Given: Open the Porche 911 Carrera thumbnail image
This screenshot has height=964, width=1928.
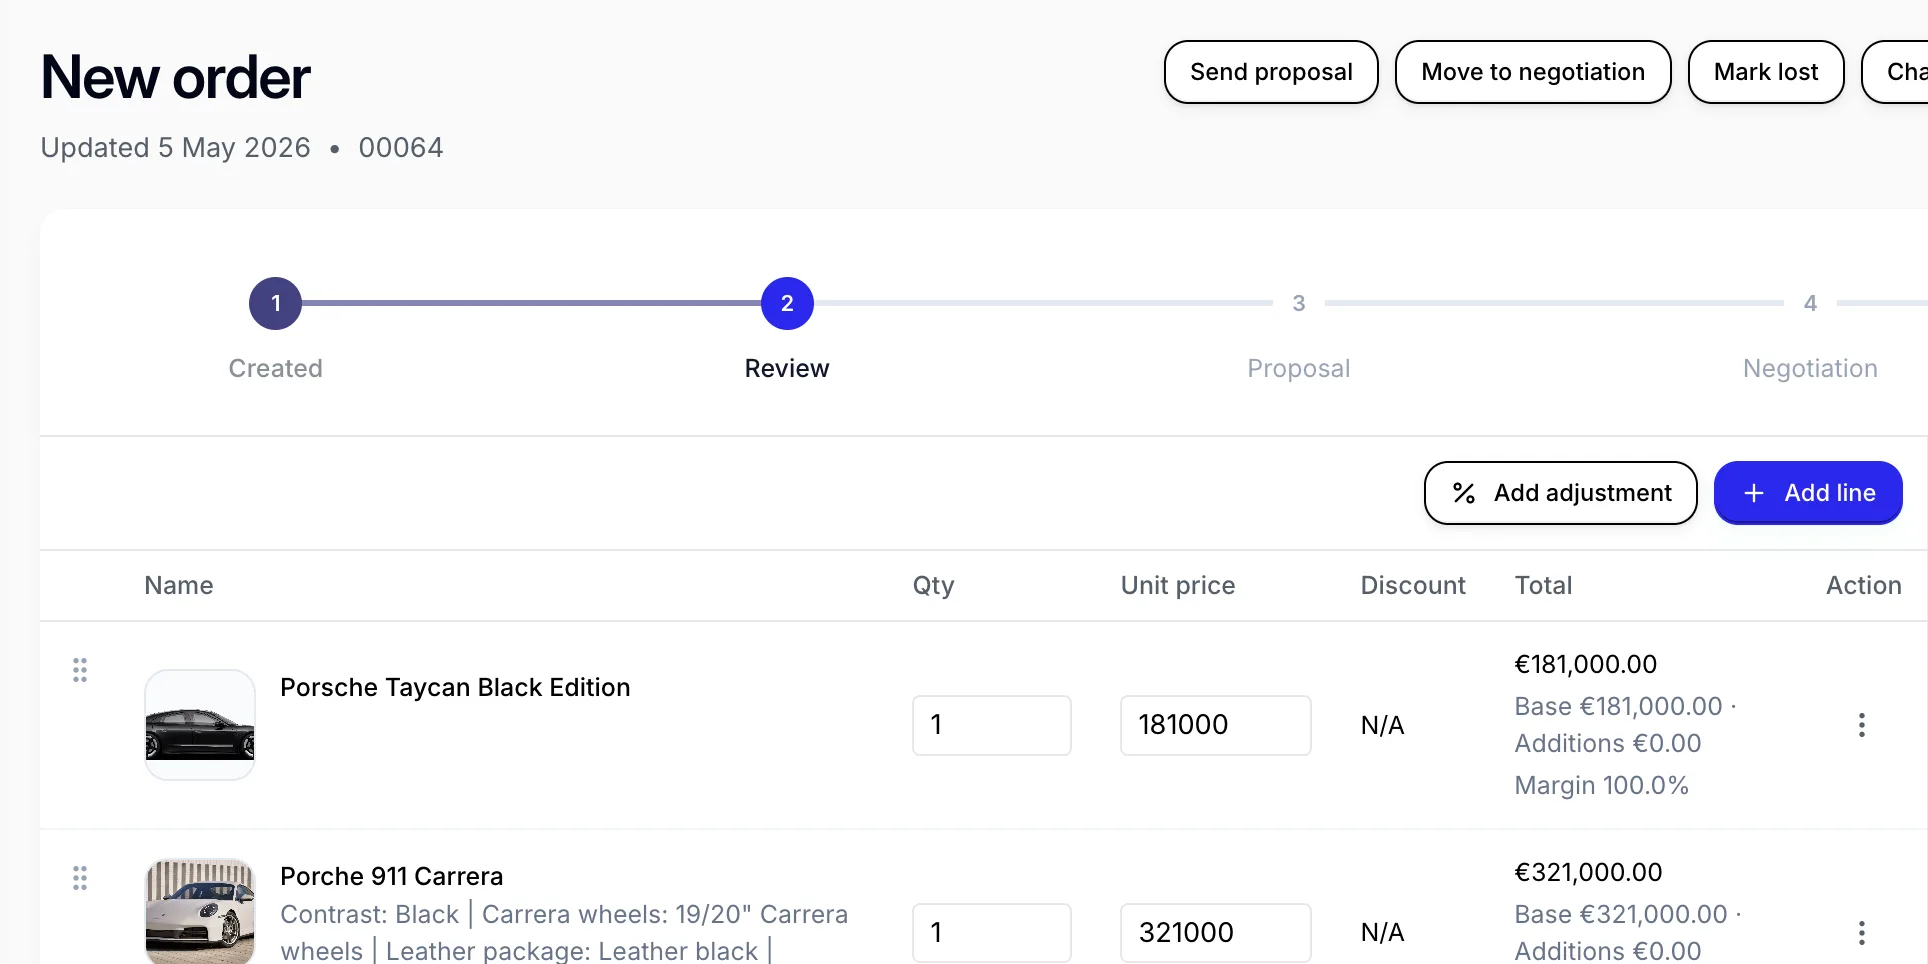Looking at the screenshot, I should point(200,911).
